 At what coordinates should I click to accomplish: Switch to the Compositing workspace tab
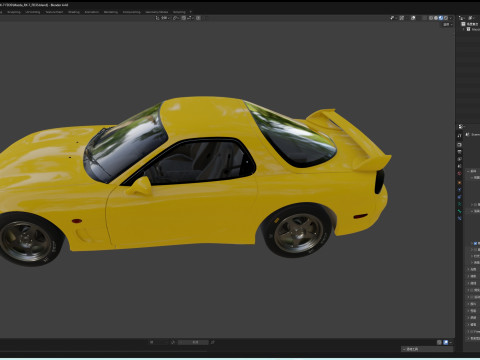[x=131, y=12]
